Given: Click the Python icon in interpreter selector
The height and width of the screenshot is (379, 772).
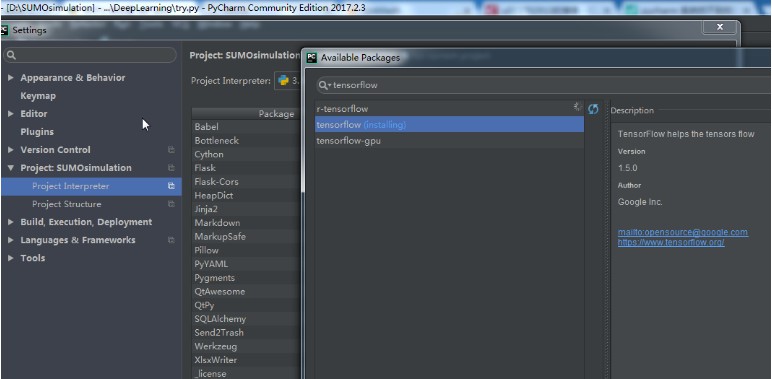Looking at the screenshot, I should tap(283, 81).
